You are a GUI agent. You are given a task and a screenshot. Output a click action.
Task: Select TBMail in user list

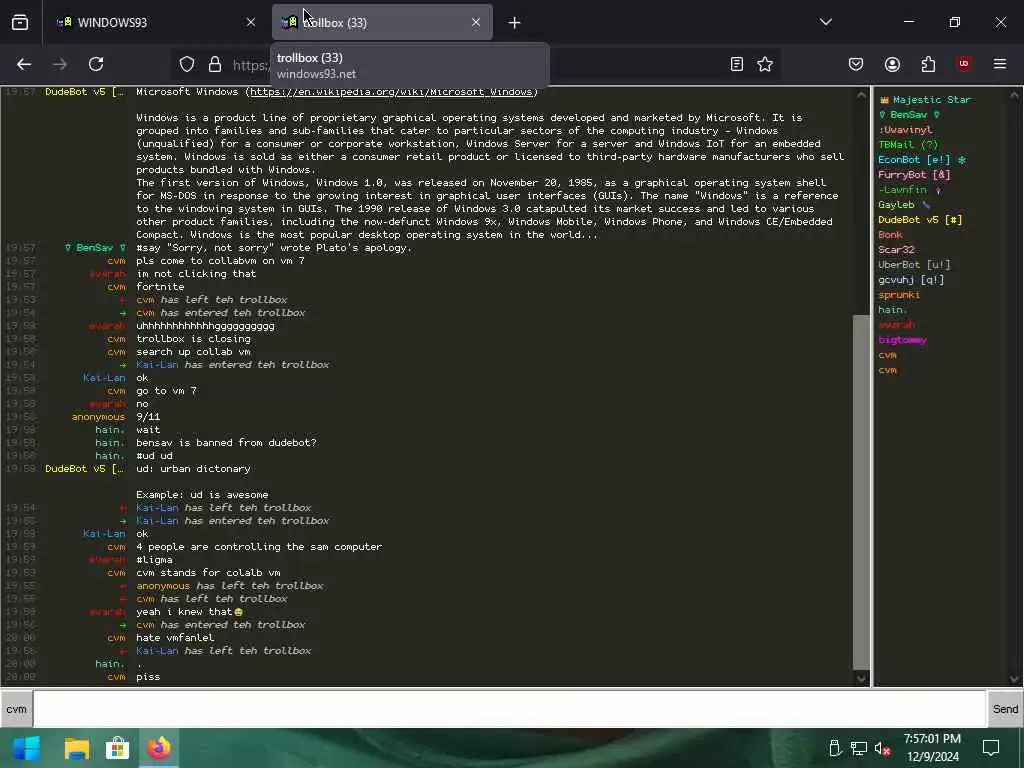(x=908, y=145)
